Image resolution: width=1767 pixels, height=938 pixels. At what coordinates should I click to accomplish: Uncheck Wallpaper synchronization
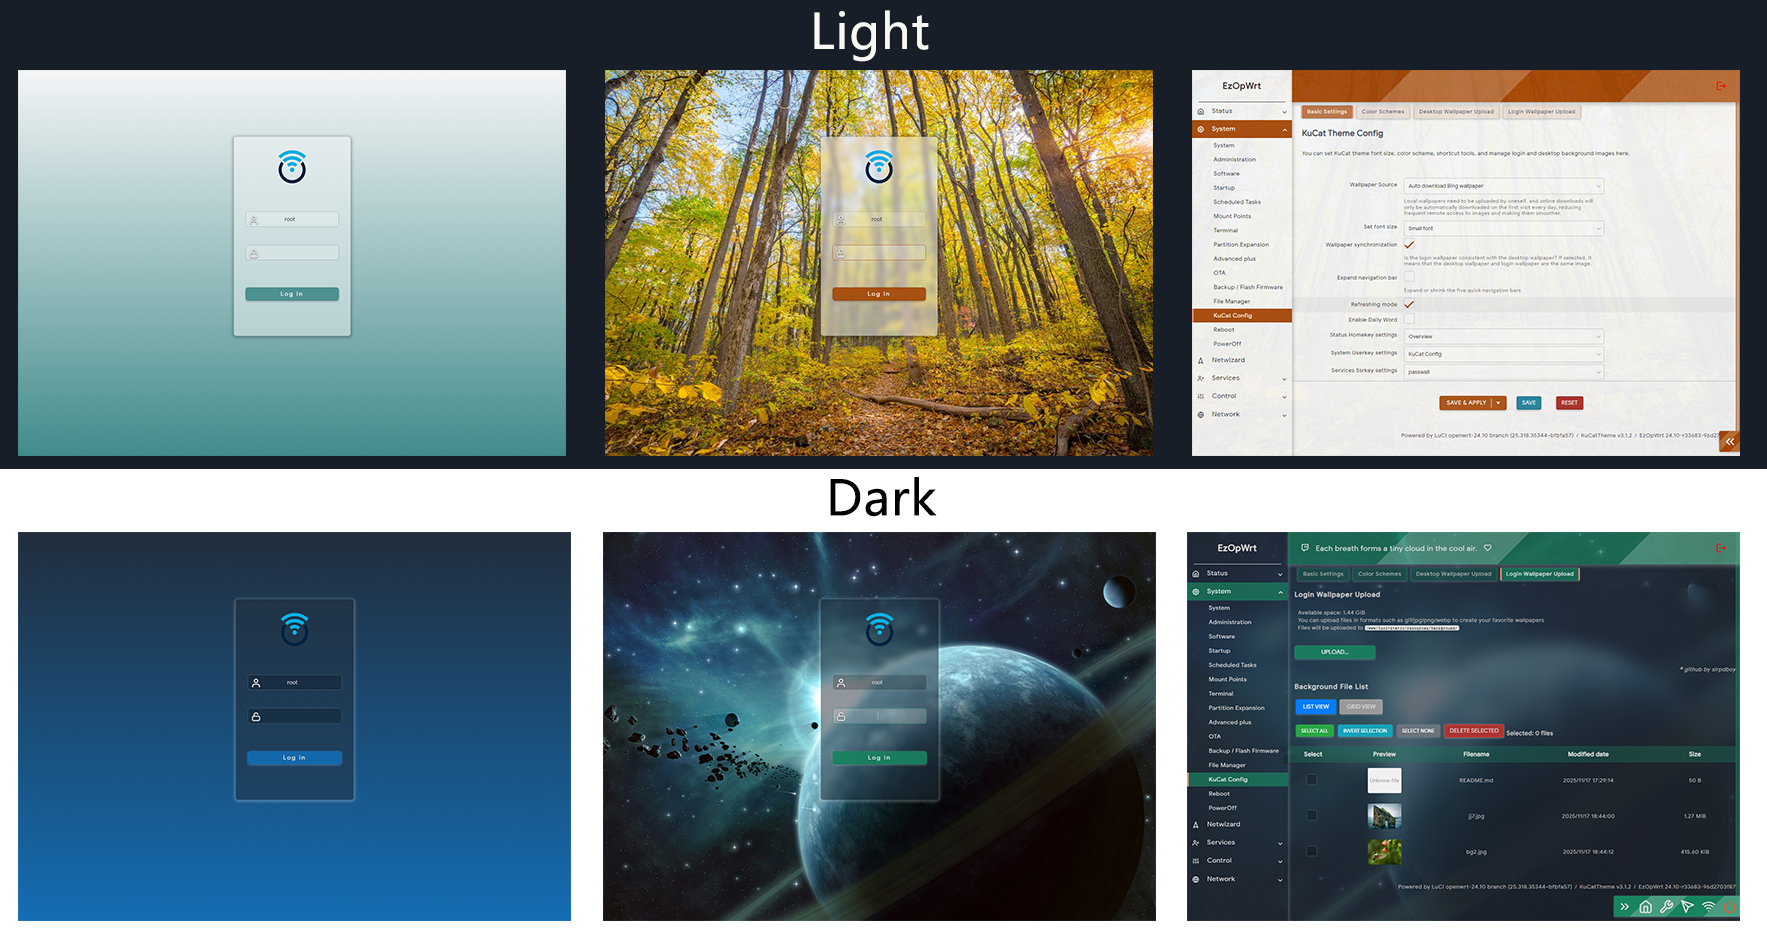click(1408, 245)
